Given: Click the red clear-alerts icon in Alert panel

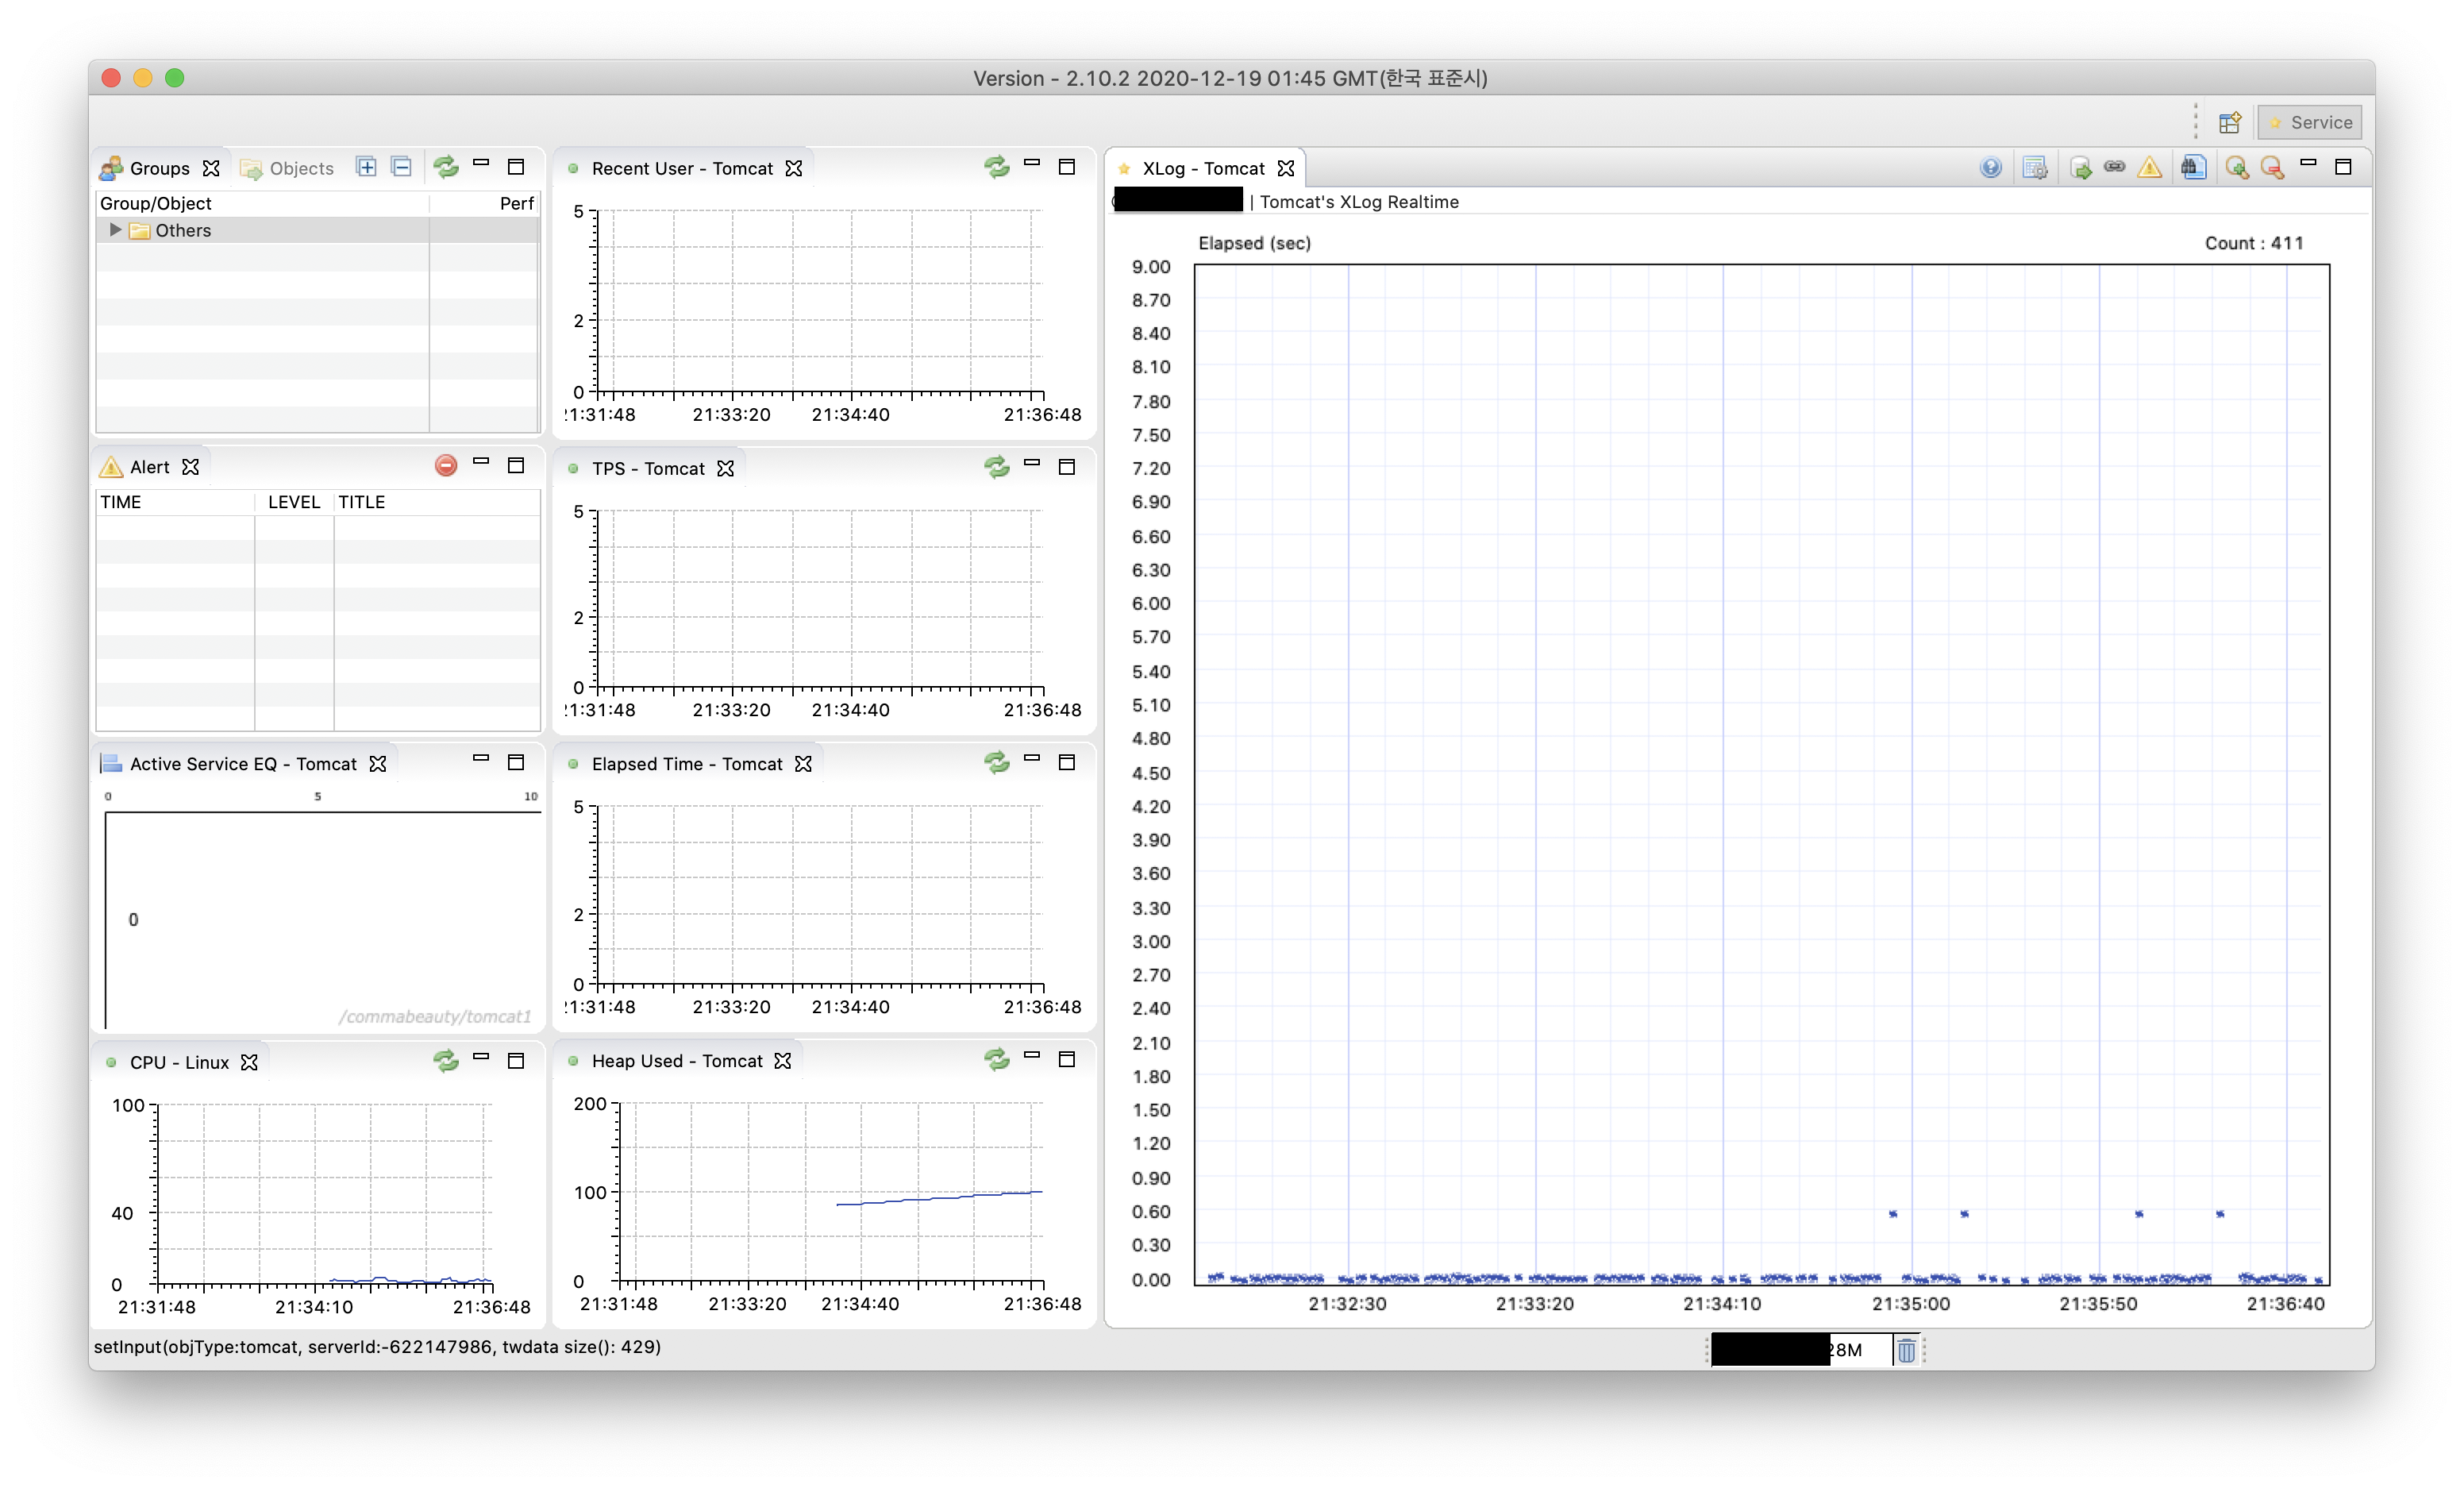Looking at the screenshot, I should tap(446, 465).
